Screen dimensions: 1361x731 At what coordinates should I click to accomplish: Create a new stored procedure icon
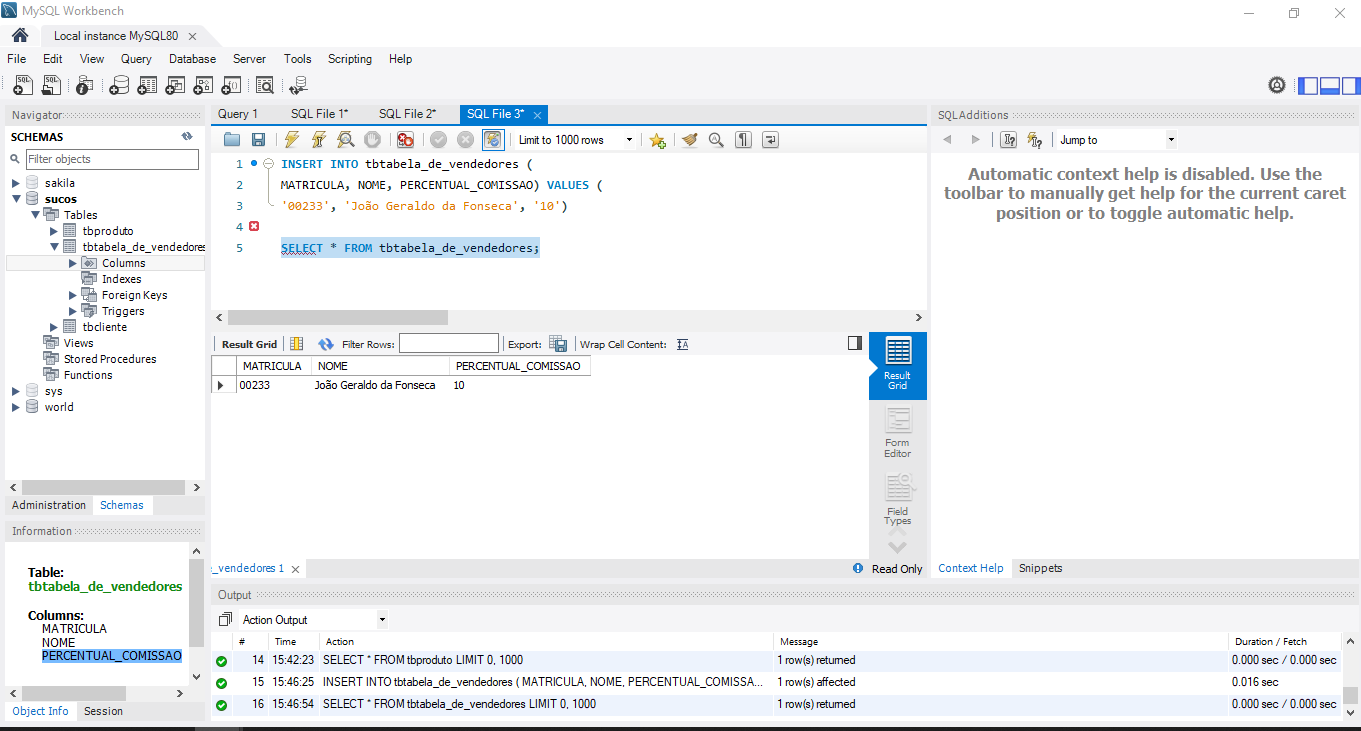pyautogui.click(x=203, y=85)
